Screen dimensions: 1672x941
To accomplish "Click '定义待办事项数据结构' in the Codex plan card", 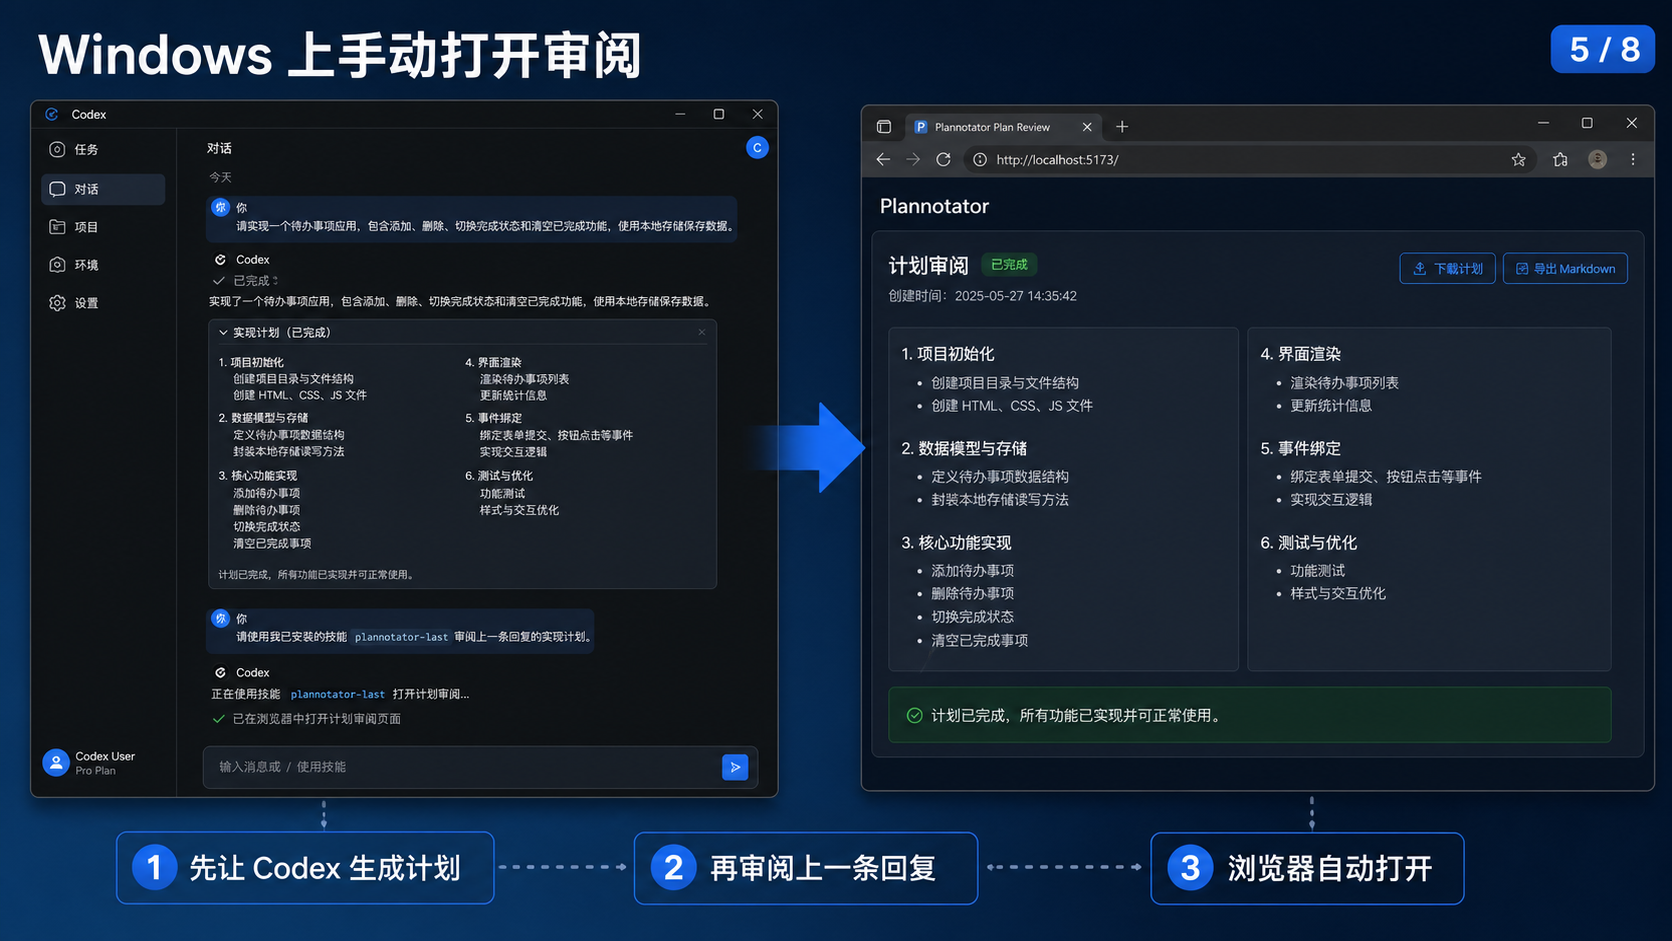I will coord(289,436).
